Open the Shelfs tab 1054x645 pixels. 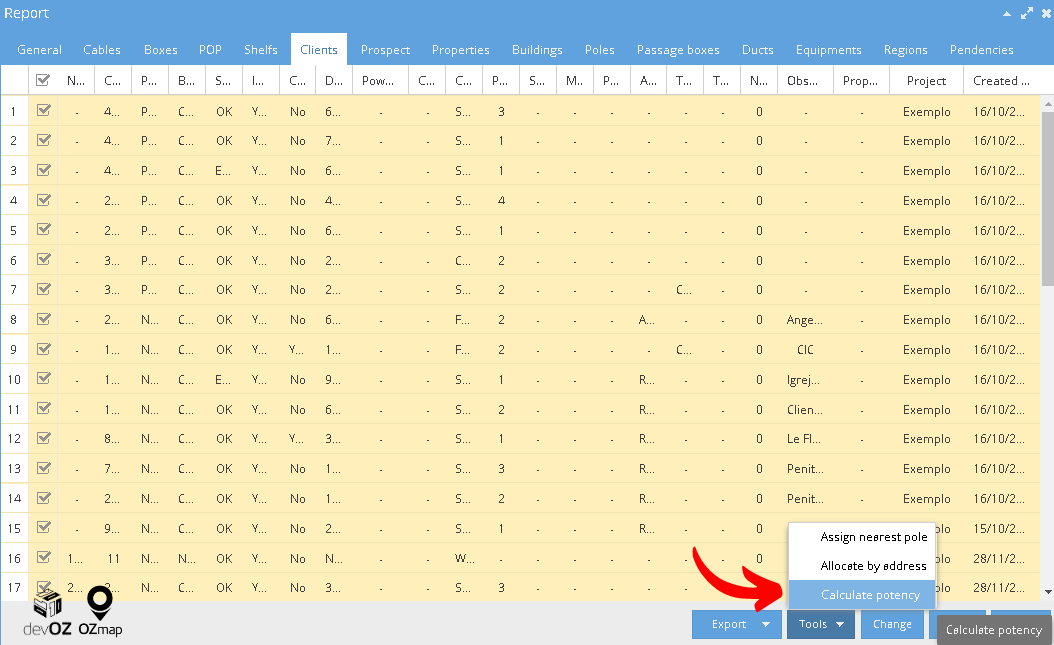point(261,50)
